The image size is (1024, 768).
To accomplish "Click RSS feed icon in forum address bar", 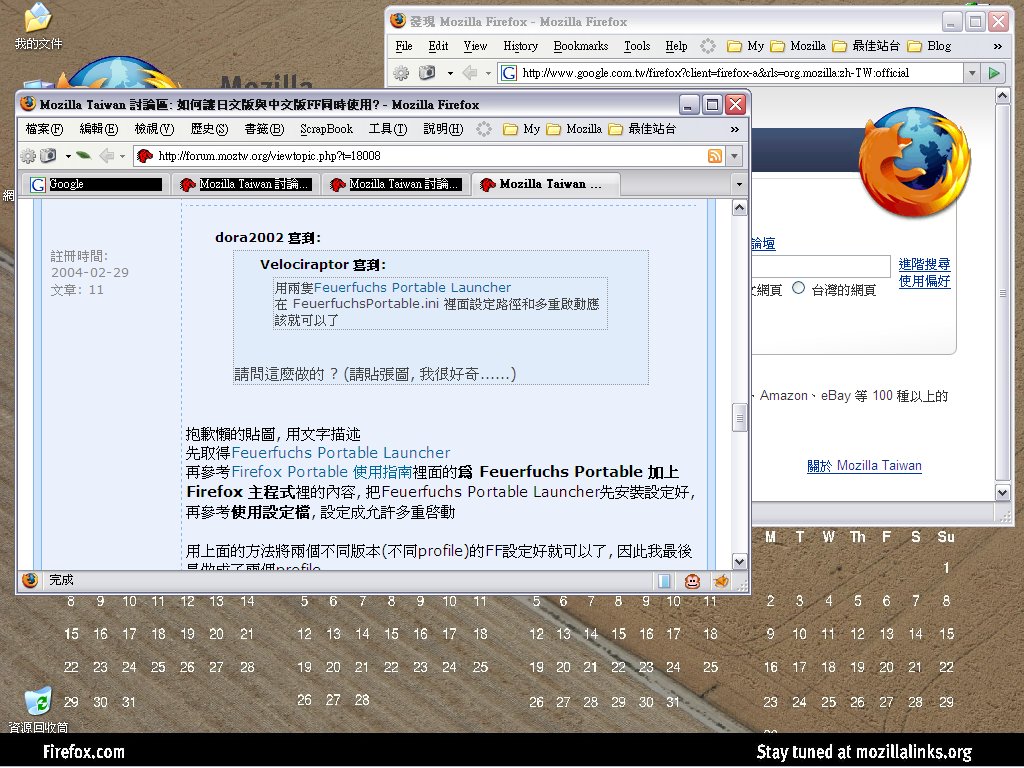I will 715,155.
